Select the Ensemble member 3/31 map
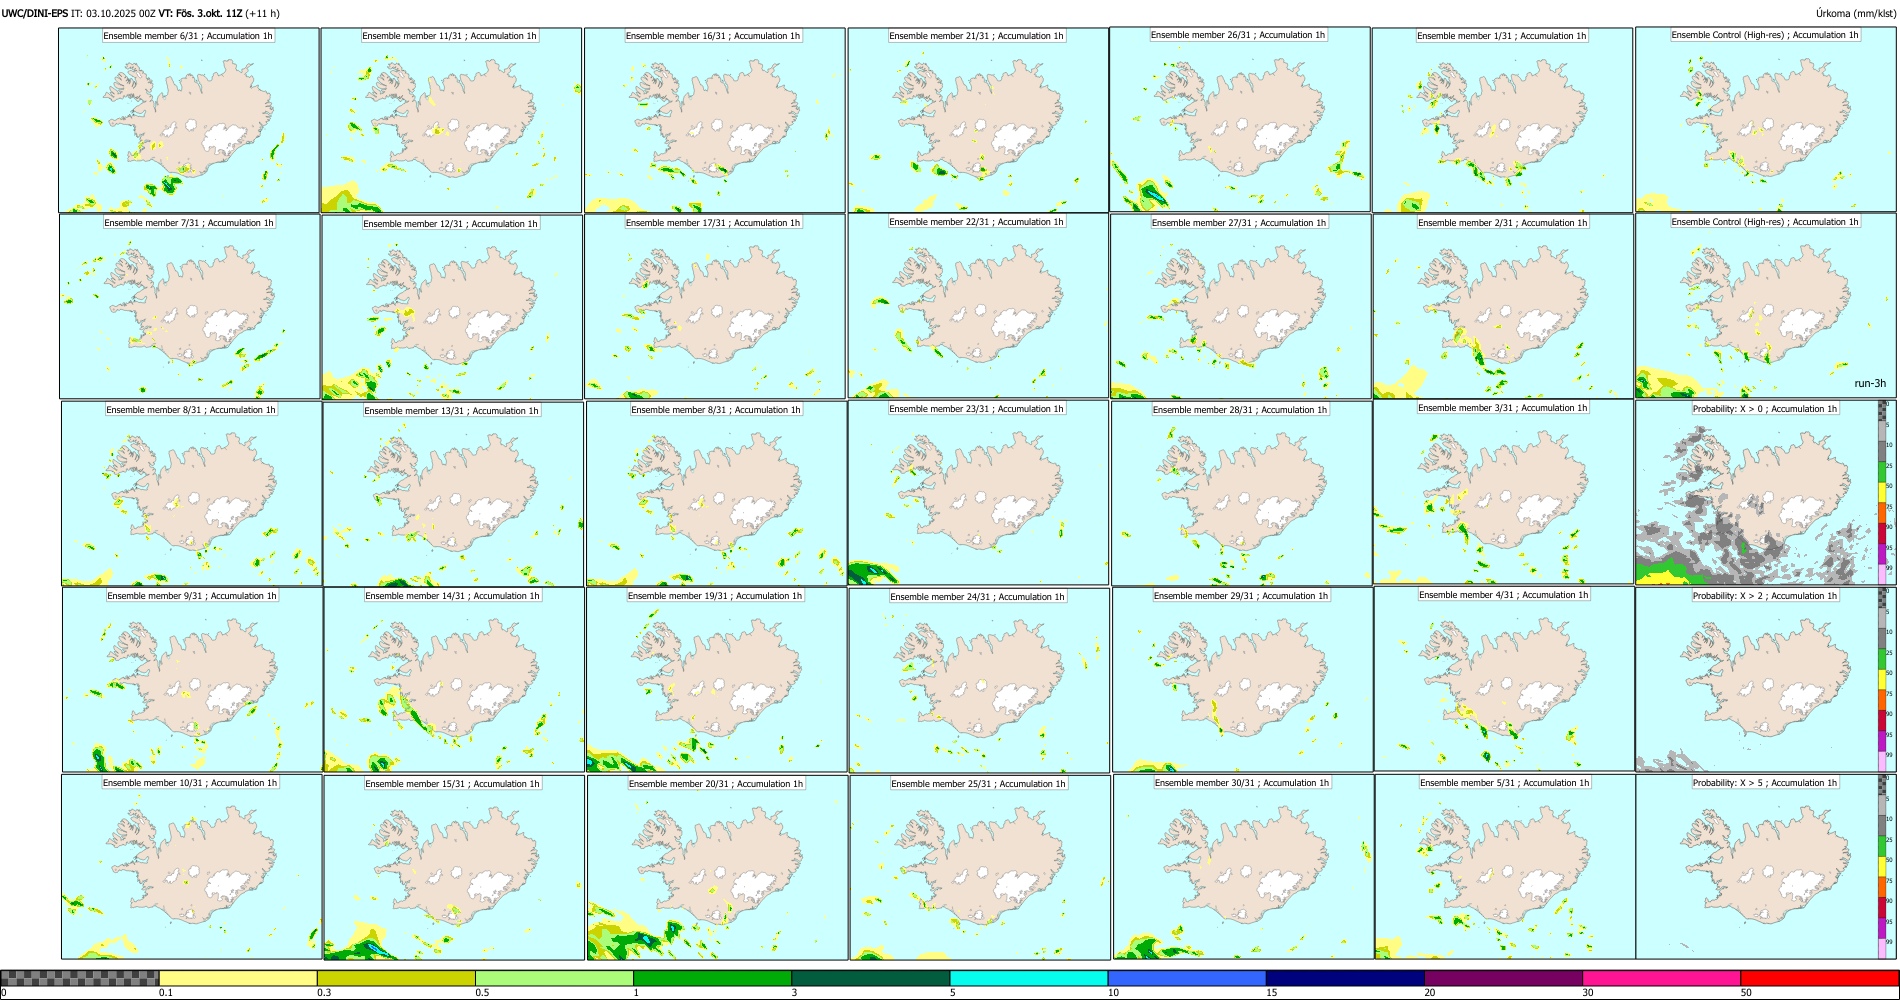The image size is (1900, 1000). click(x=1503, y=492)
